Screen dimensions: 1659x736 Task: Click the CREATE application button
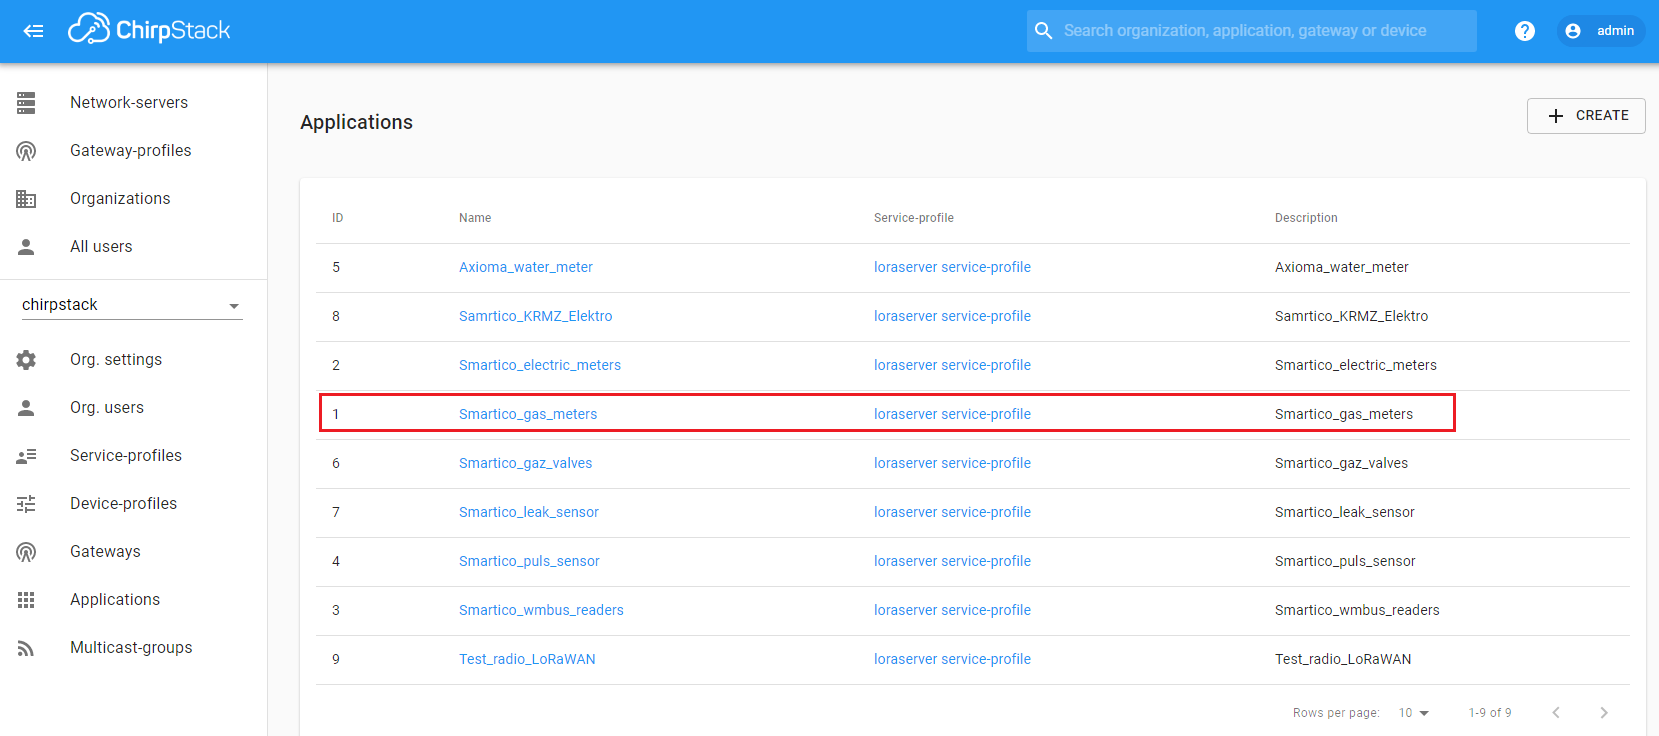point(1585,116)
